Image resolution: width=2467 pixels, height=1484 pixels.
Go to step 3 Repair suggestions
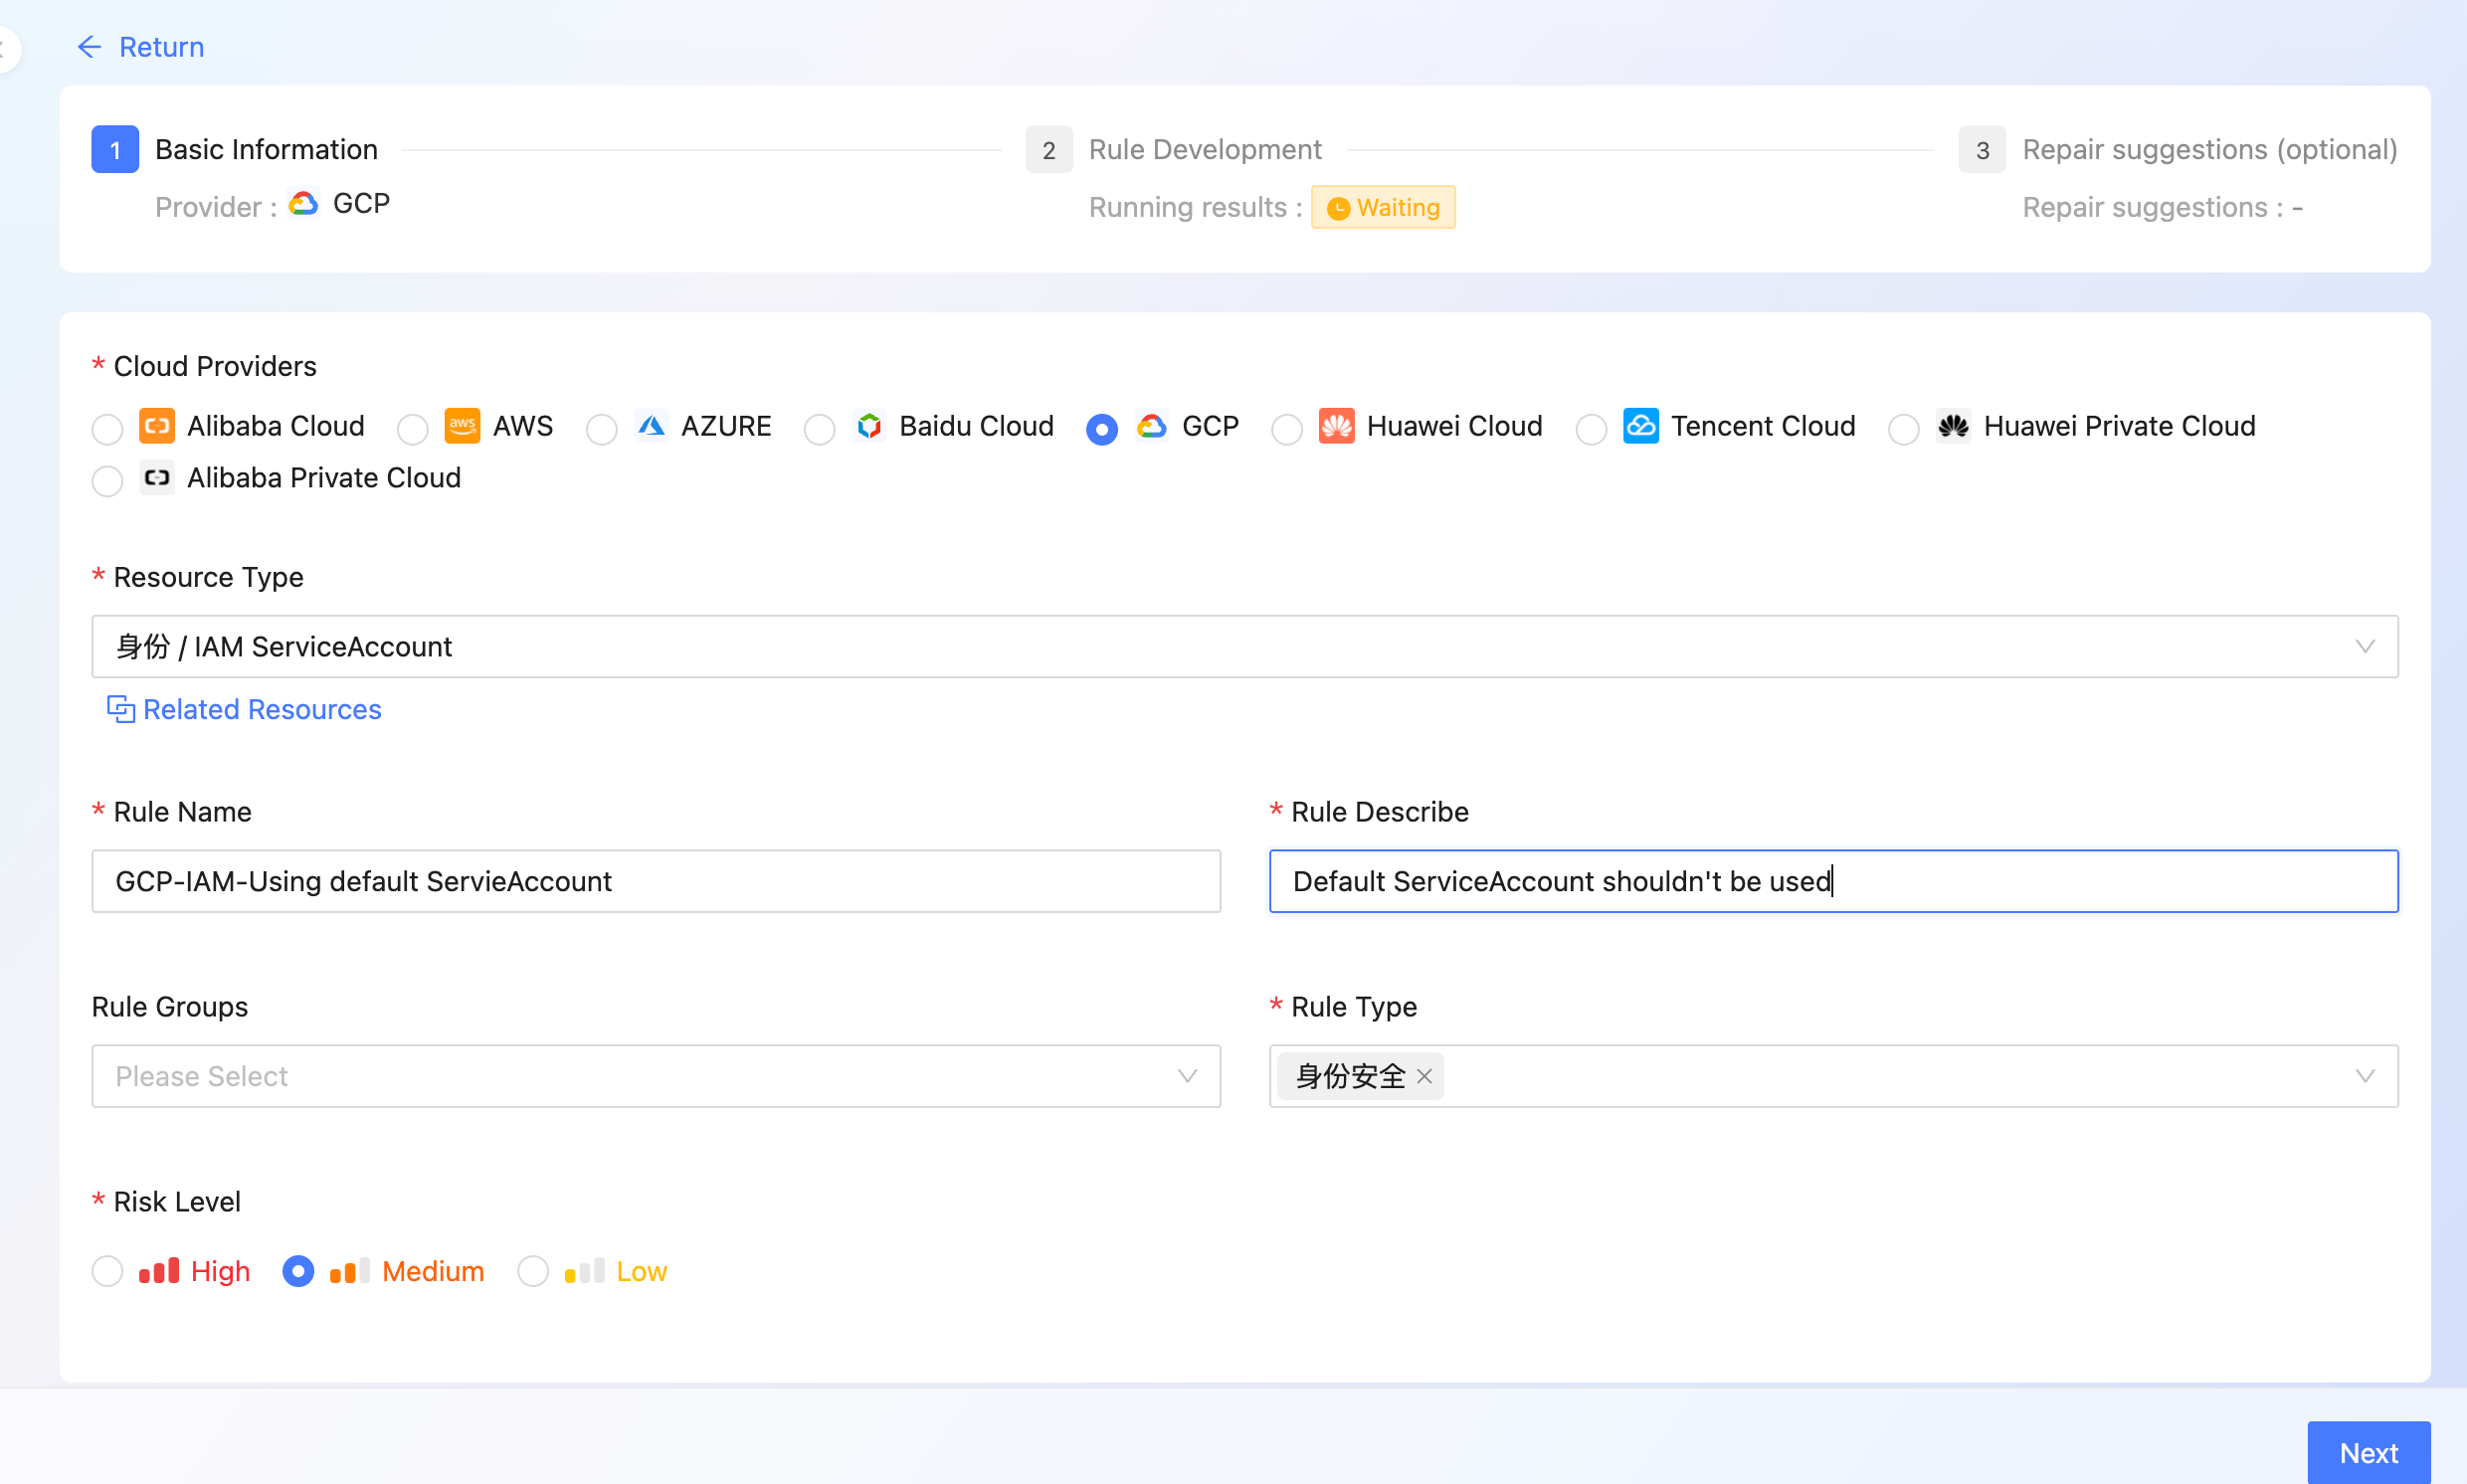coord(2210,149)
